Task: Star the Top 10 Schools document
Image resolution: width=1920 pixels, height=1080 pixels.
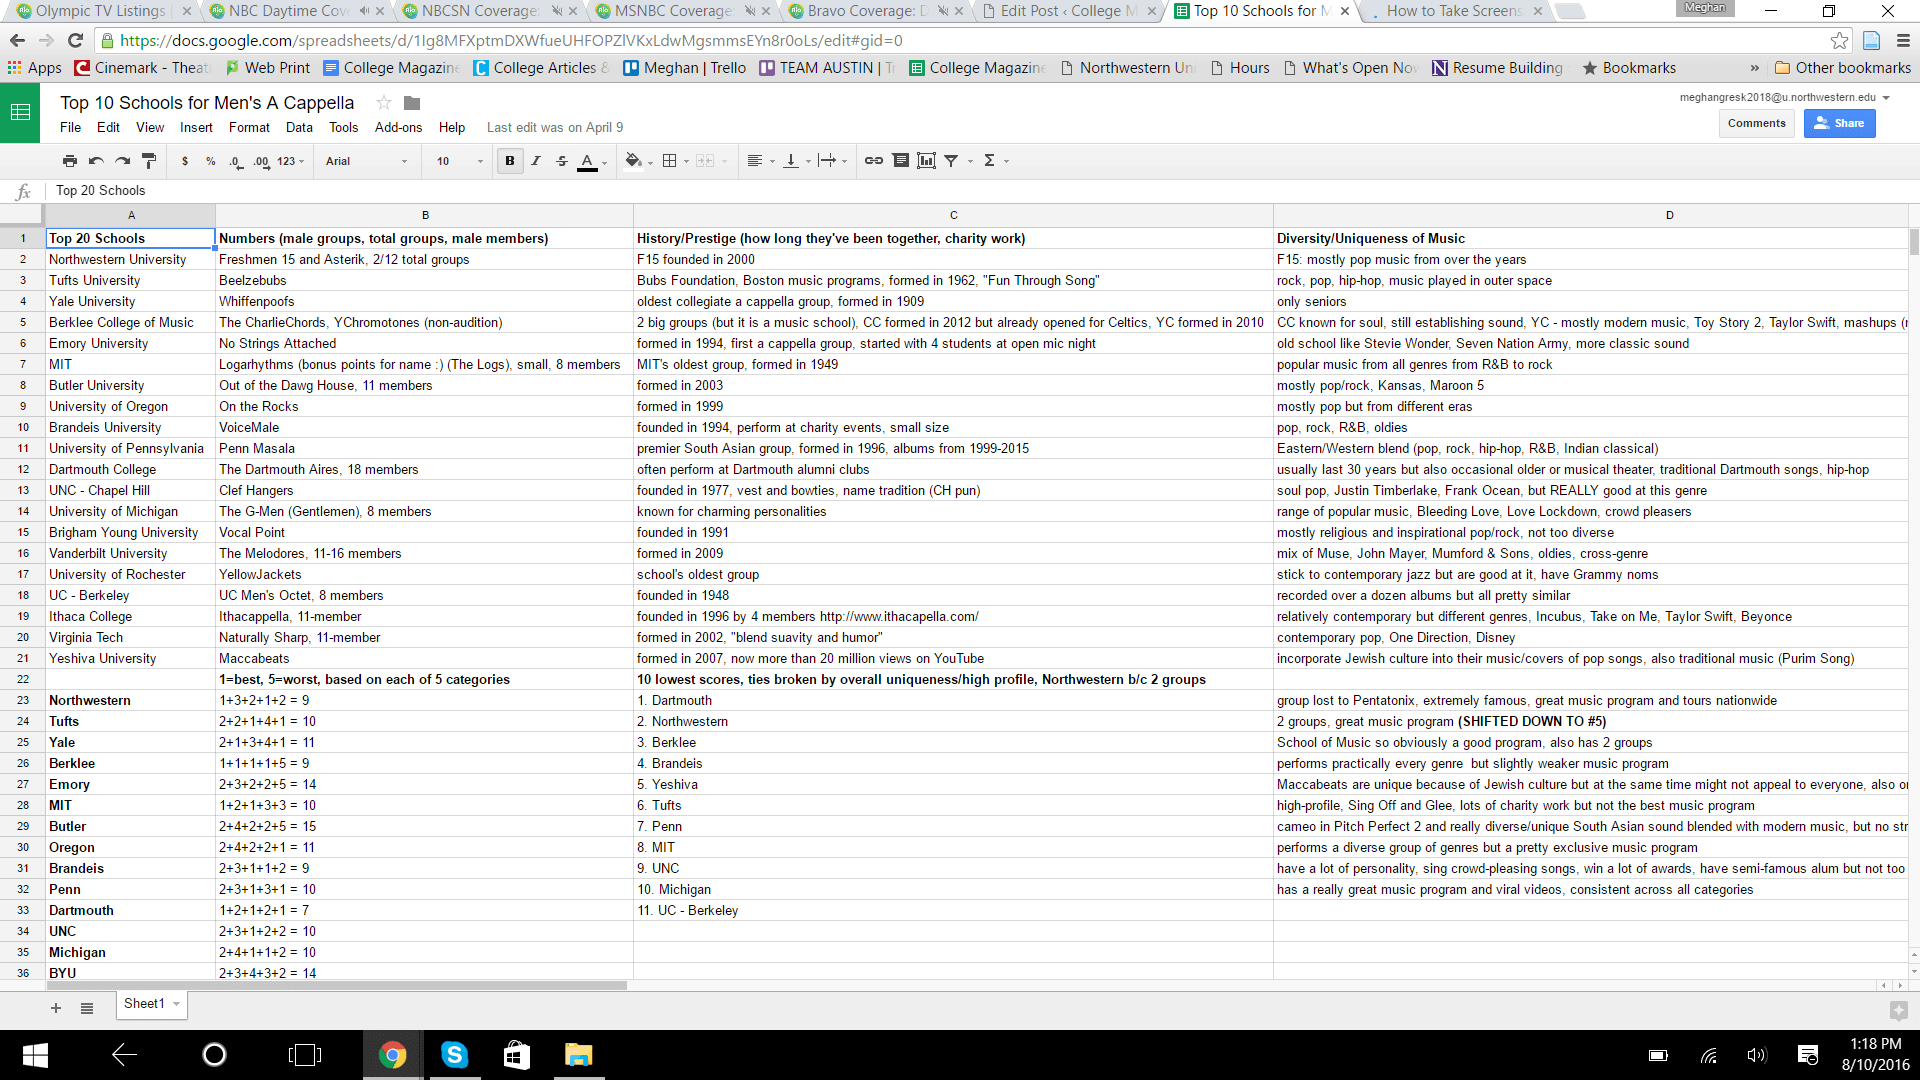Action: click(x=383, y=103)
